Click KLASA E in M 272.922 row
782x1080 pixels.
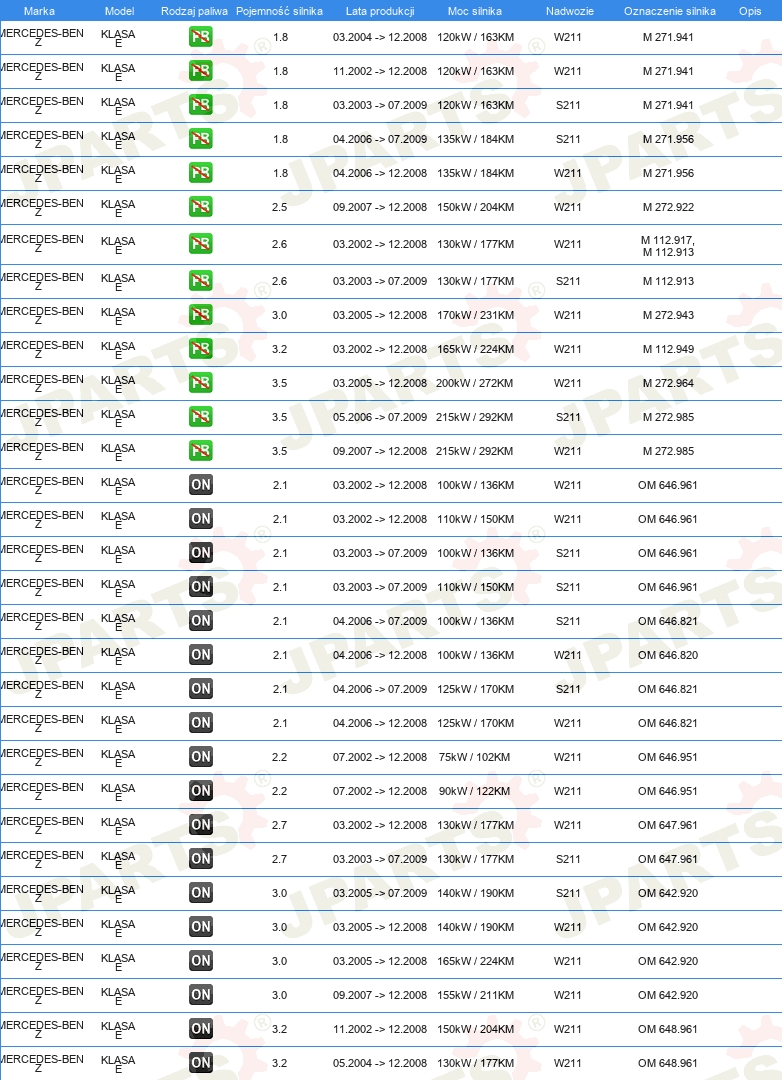tap(118, 208)
